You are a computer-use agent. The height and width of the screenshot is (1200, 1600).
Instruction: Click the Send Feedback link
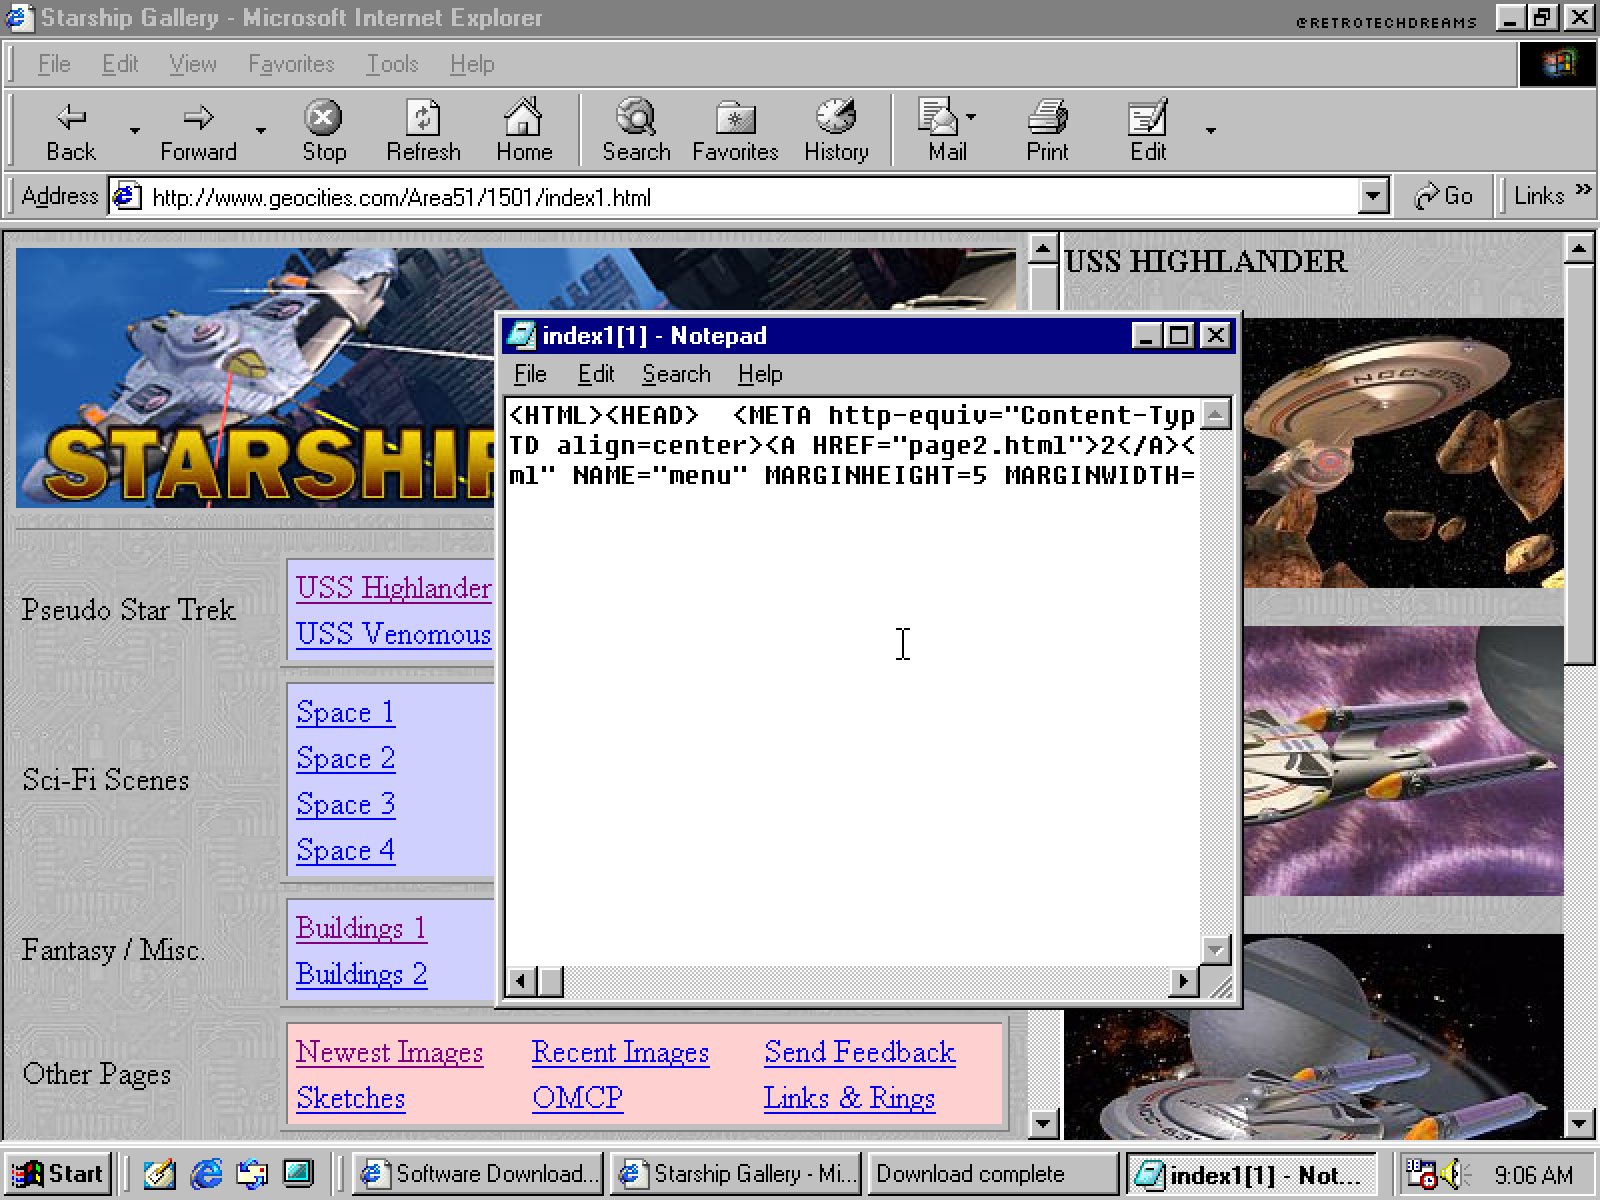859,1052
